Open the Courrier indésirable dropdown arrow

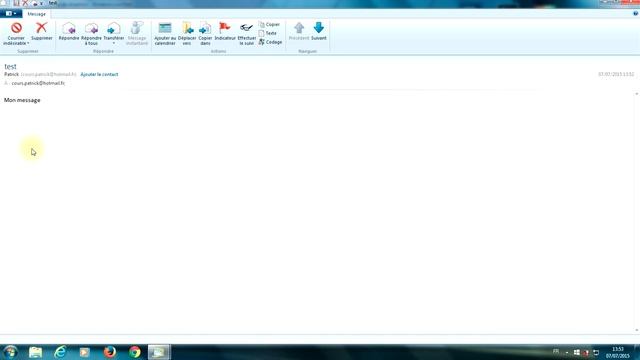pyautogui.click(x=28, y=43)
